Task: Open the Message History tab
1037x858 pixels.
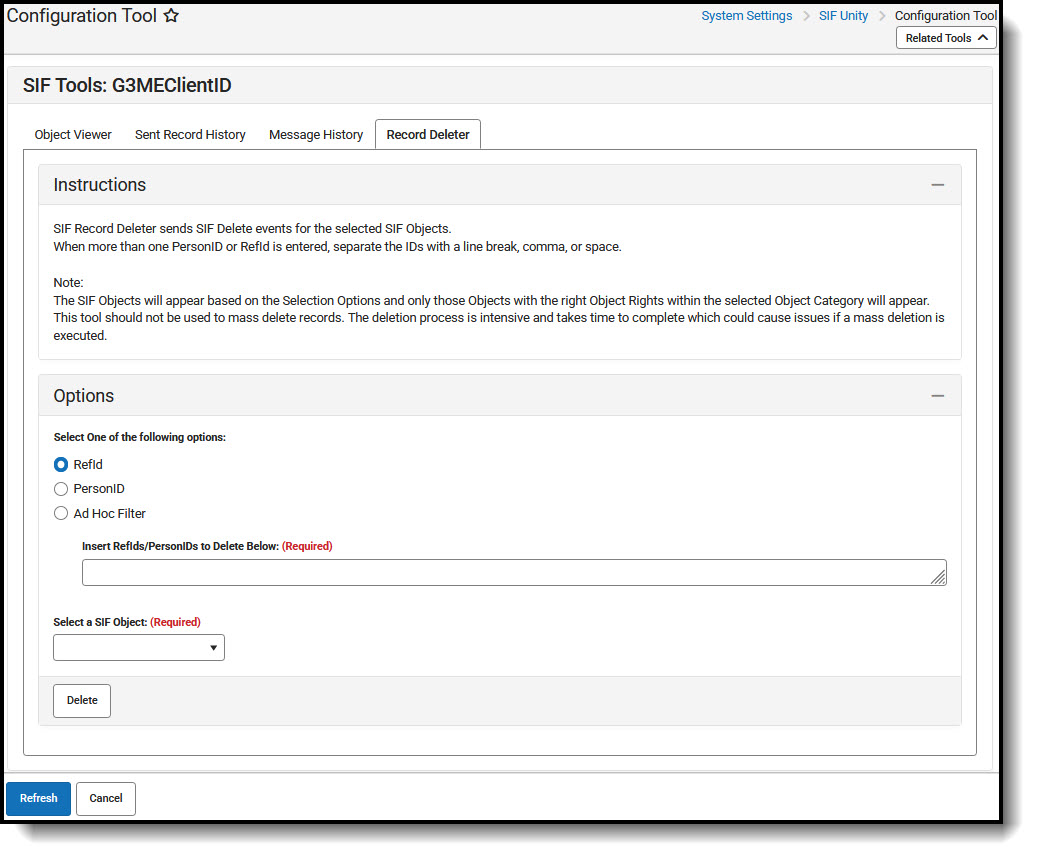Action: [x=315, y=134]
